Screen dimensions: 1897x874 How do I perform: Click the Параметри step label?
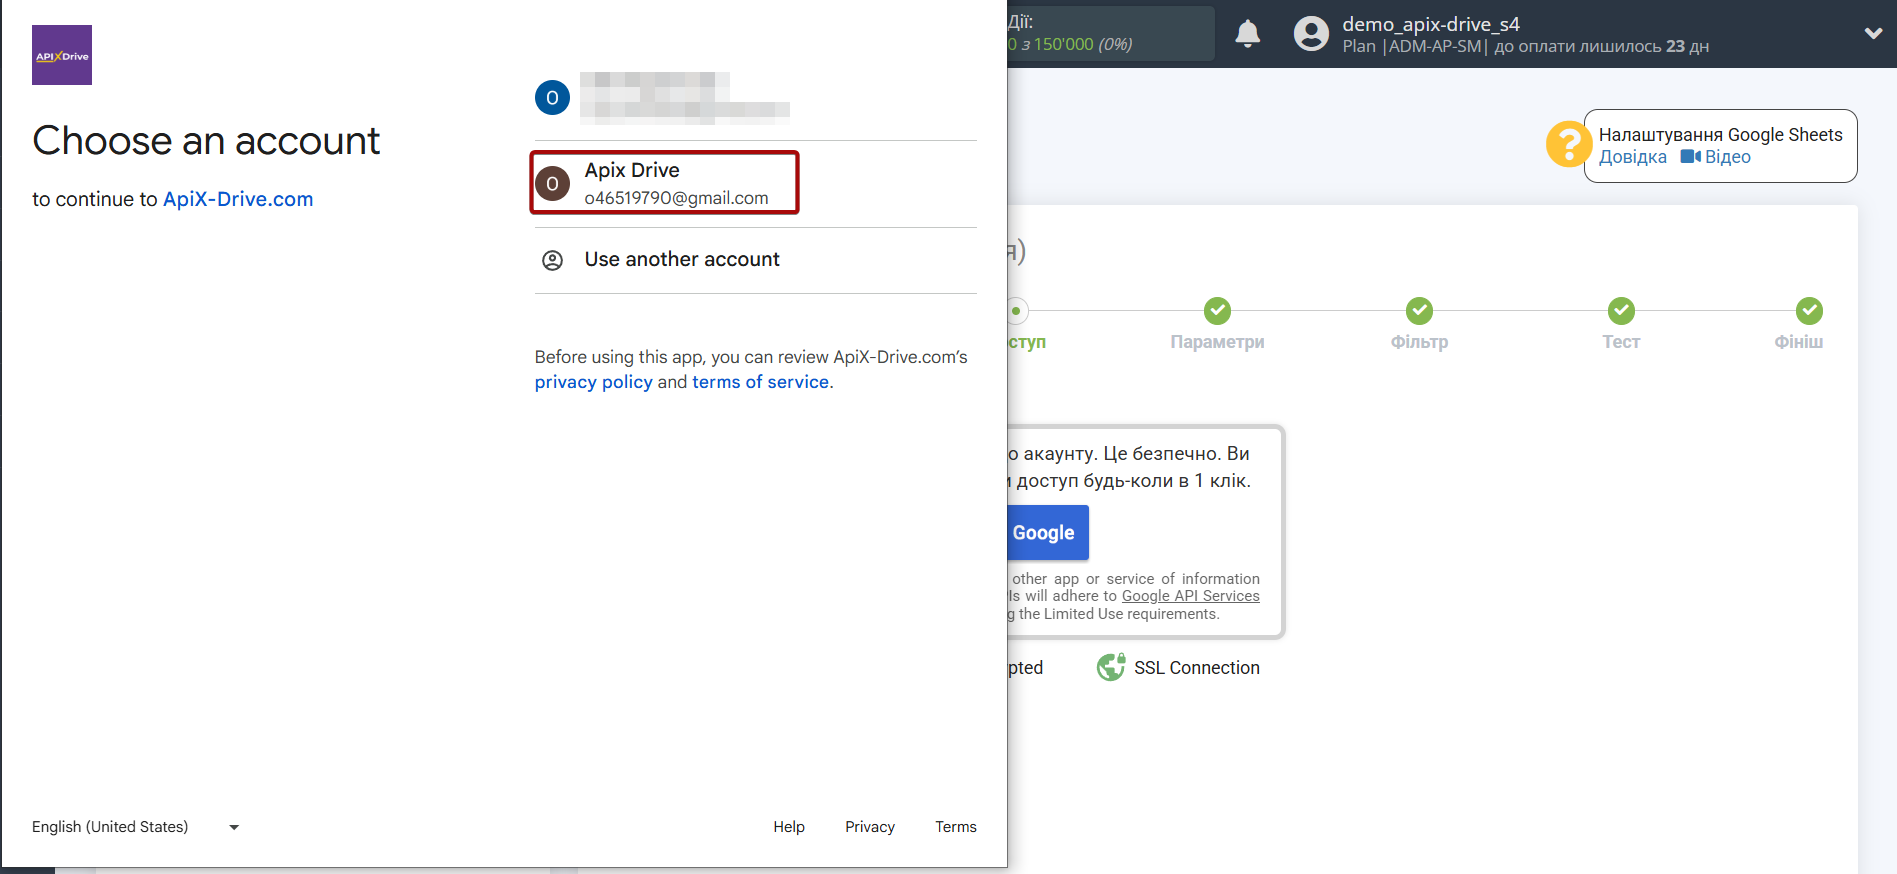[x=1217, y=342]
